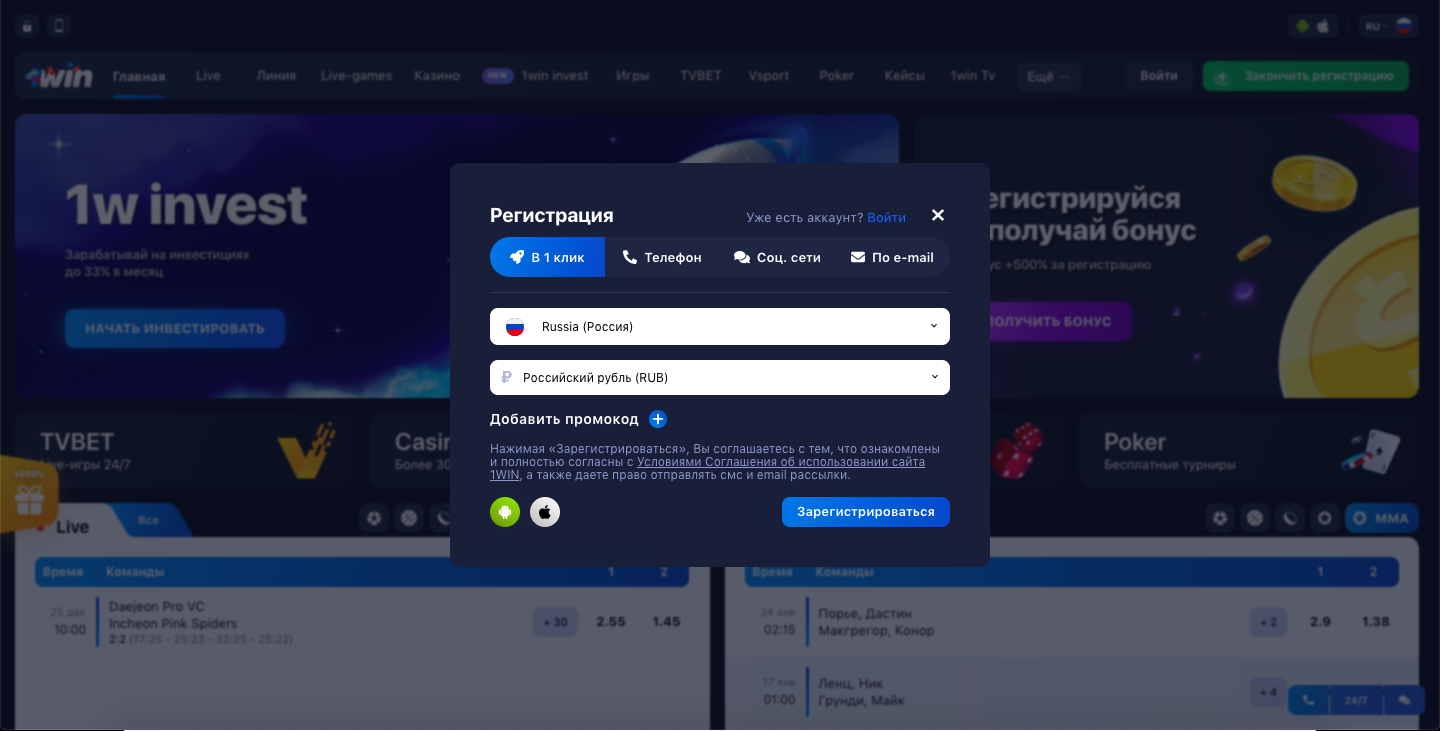Click the НАЧАТЬ ИНВЕСТИРОВАТЬ banner button
This screenshot has height=731, width=1440.
tap(175, 328)
